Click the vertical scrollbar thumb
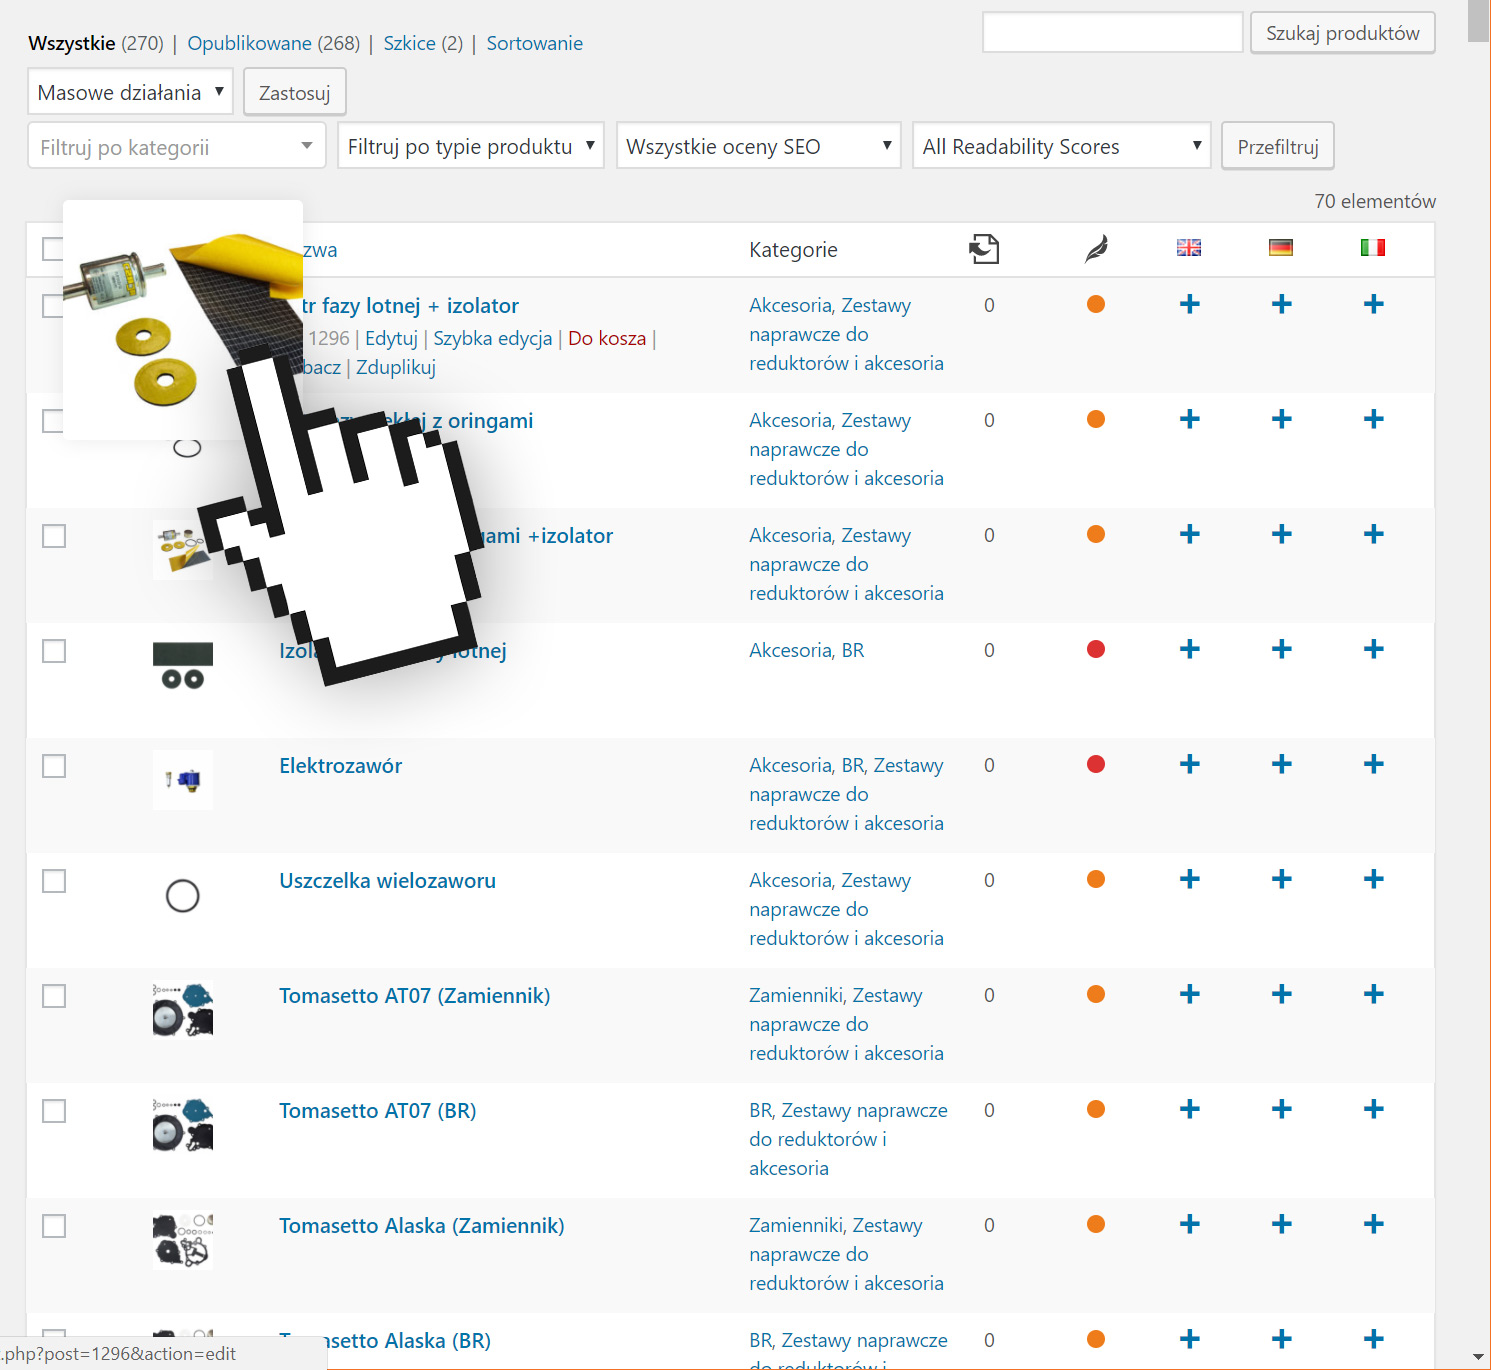 coord(1478,21)
